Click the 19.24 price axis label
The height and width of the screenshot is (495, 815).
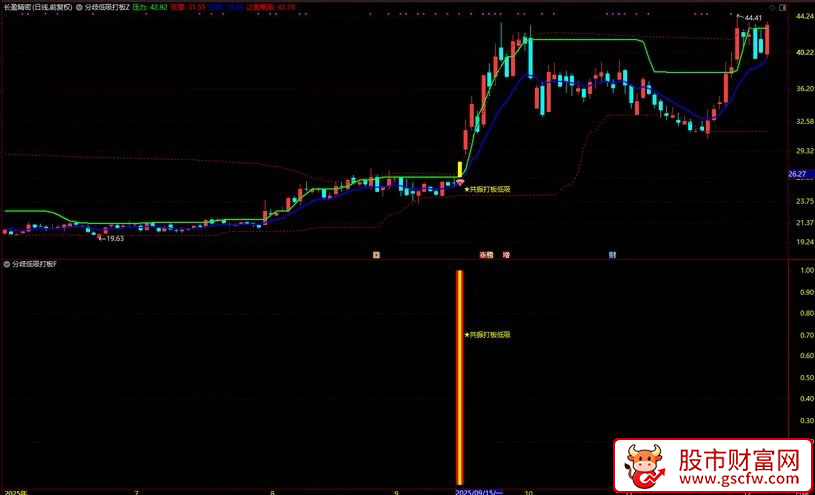pyautogui.click(x=805, y=242)
